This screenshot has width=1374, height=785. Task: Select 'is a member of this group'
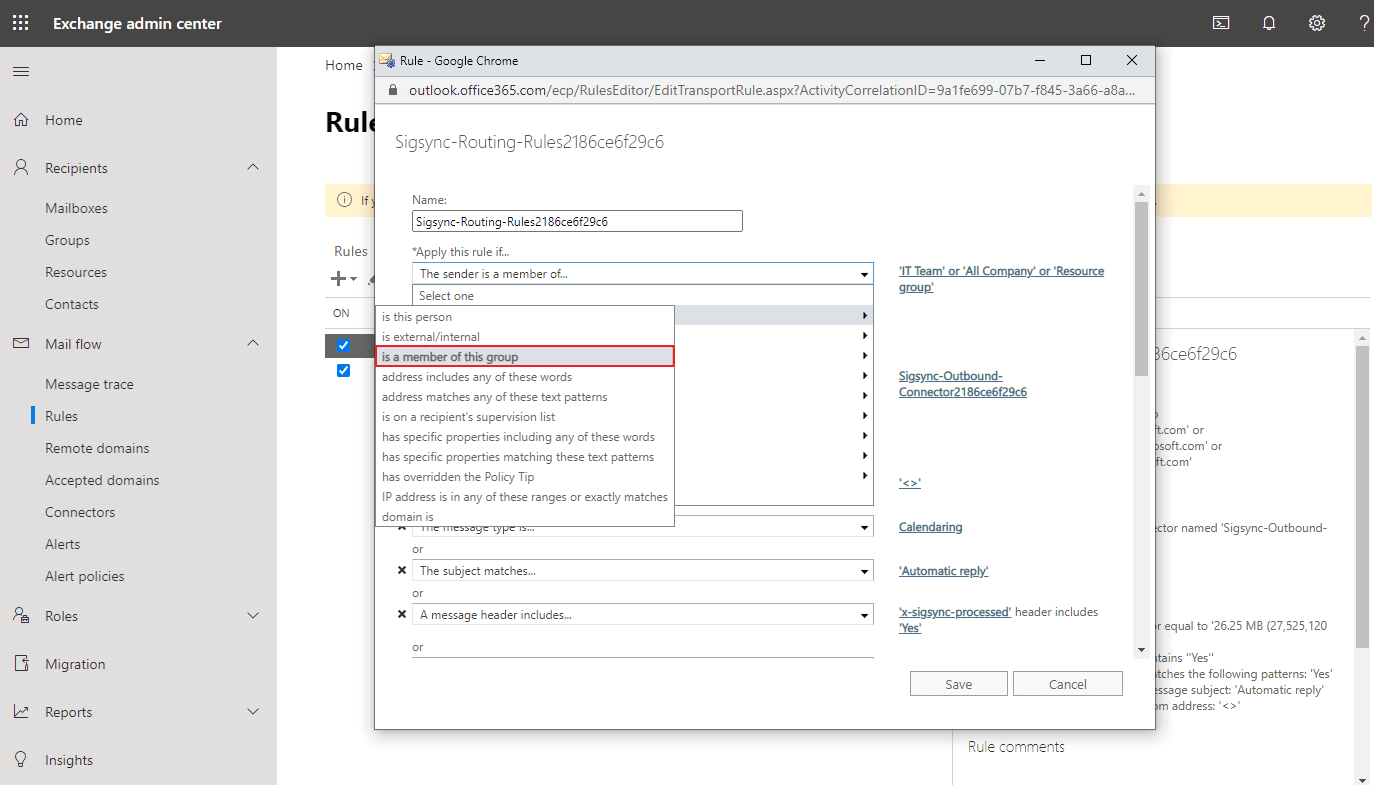coord(525,357)
